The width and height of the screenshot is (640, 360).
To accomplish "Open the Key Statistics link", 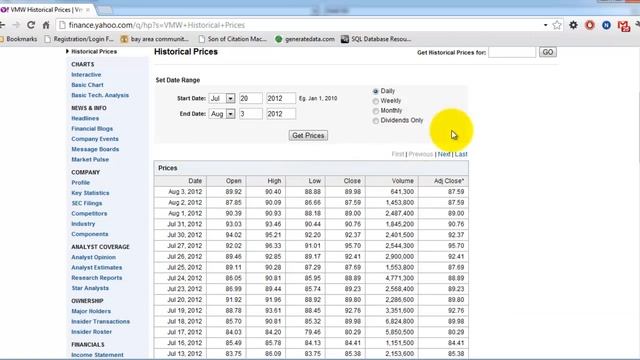I will click(x=90, y=193).
